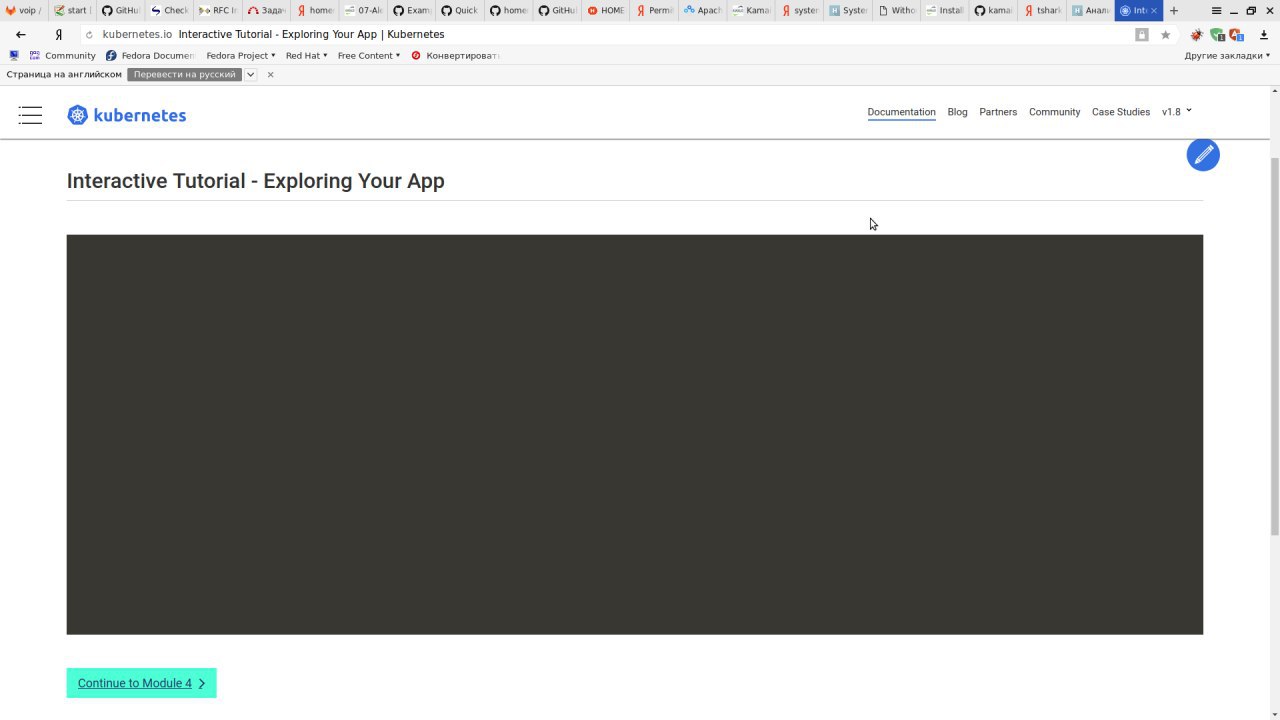This screenshot has width=1280, height=720.
Task: Switch to the Permi tab
Action: (654, 10)
